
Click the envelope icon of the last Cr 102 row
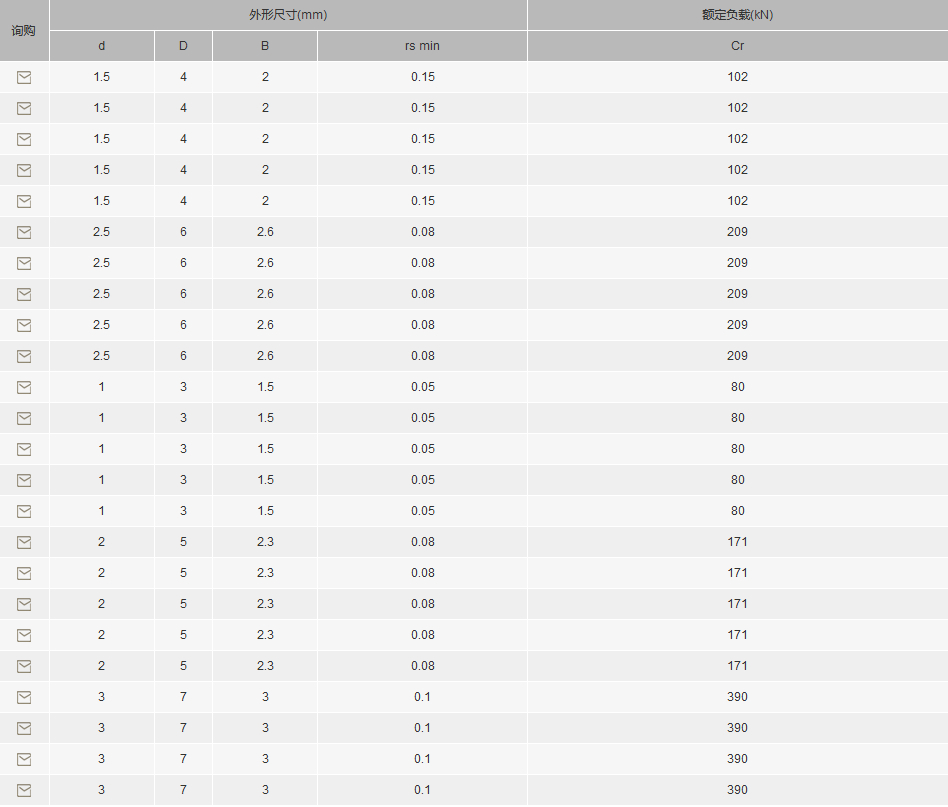click(24, 201)
